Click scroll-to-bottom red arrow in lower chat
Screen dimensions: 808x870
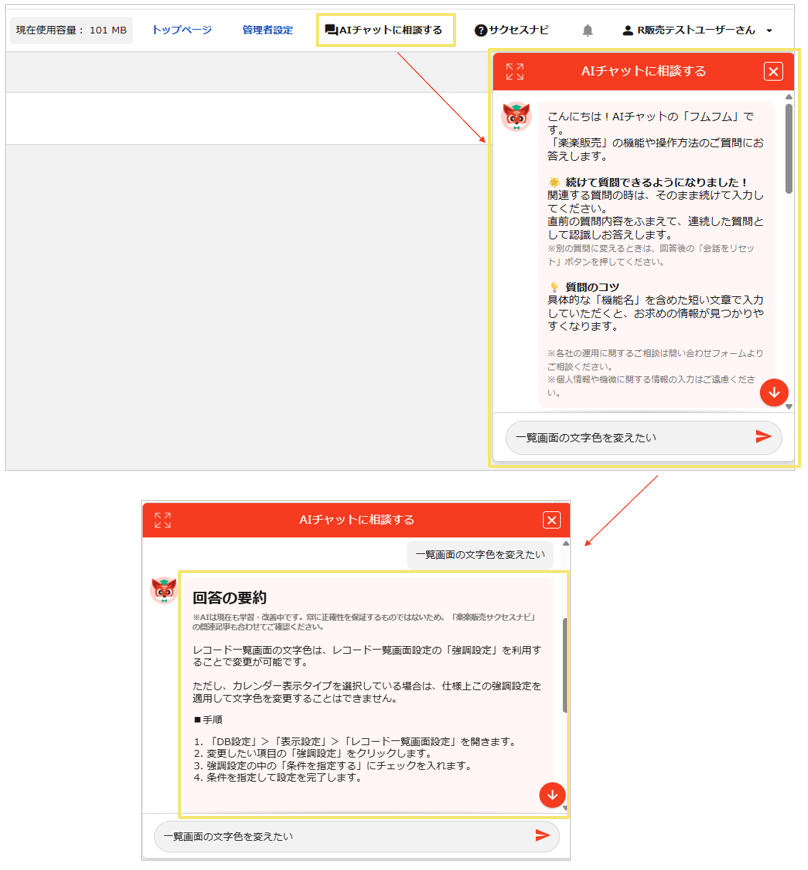pyautogui.click(x=552, y=795)
